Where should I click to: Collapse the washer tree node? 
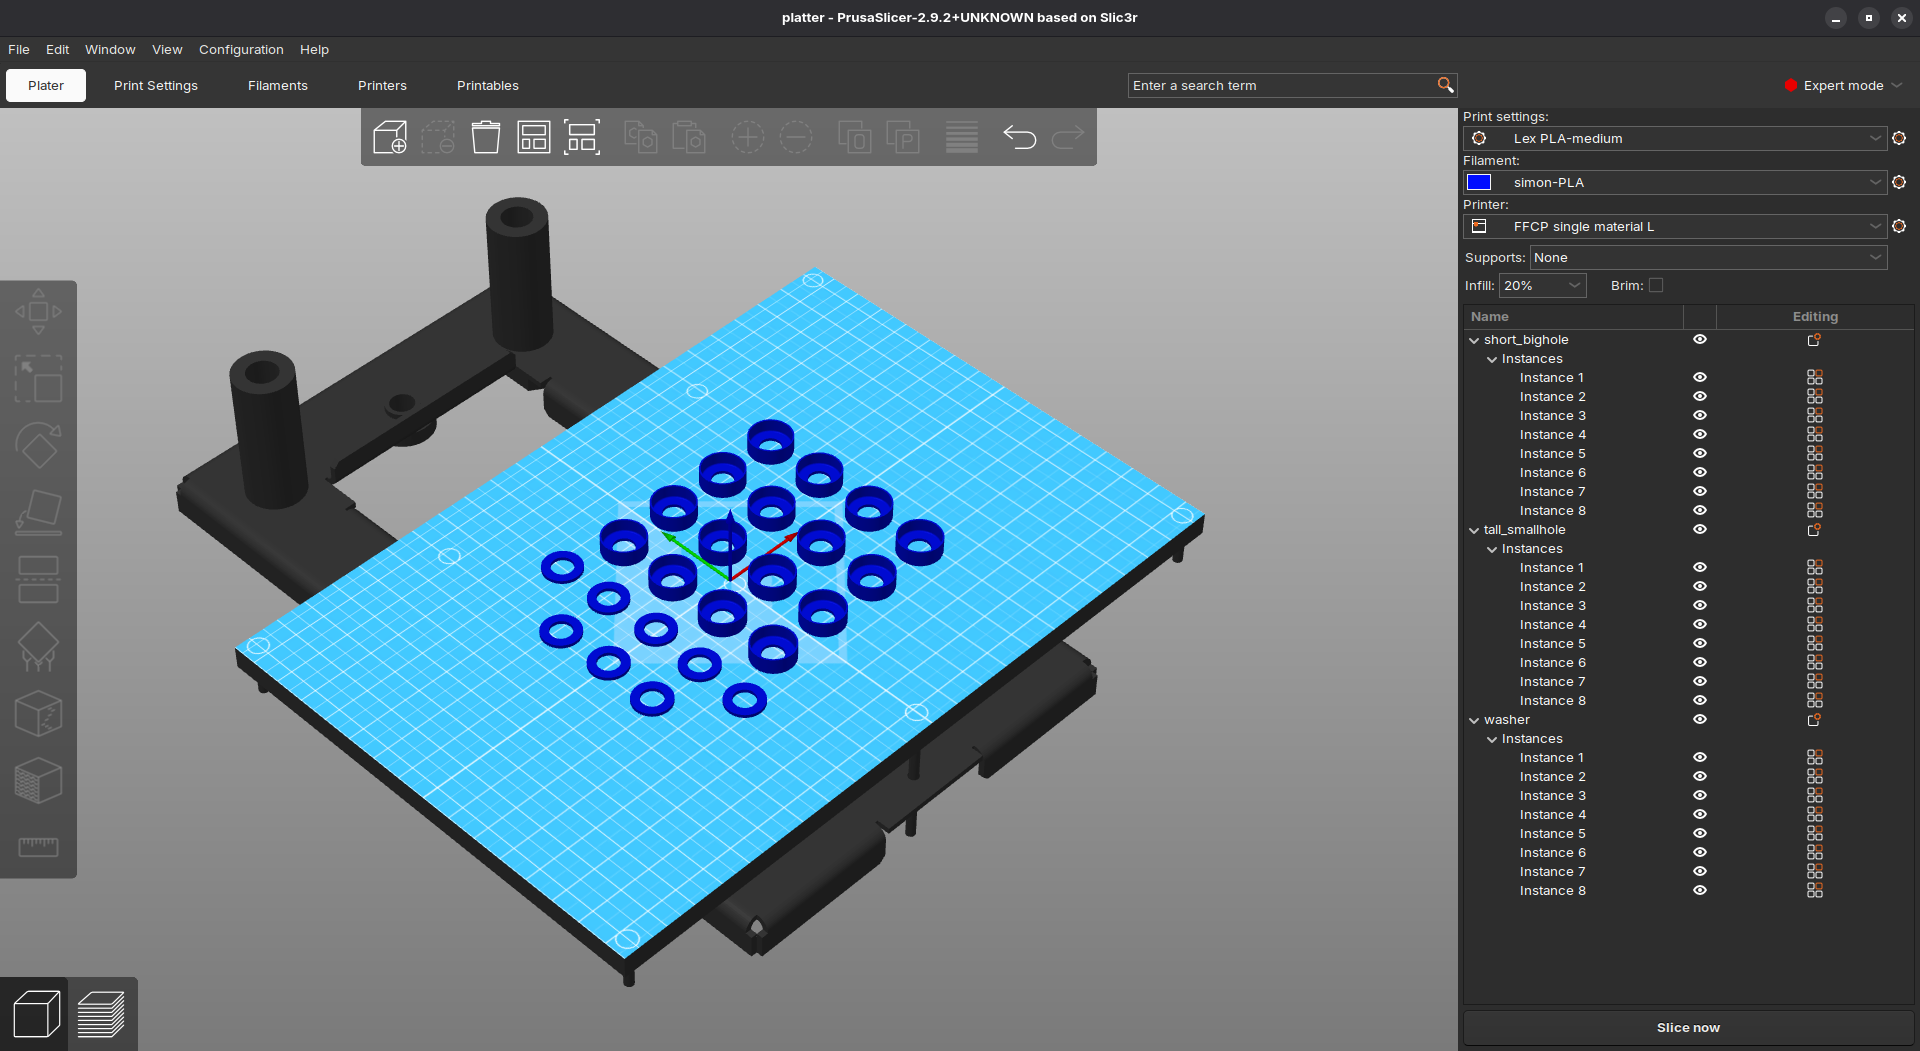pyautogui.click(x=1474, y=720)
